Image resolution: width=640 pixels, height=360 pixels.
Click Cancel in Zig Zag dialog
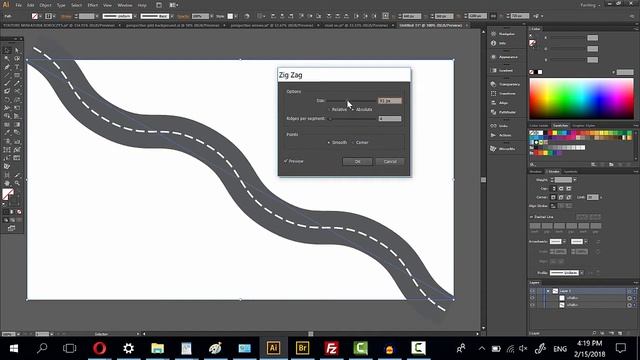390,162
